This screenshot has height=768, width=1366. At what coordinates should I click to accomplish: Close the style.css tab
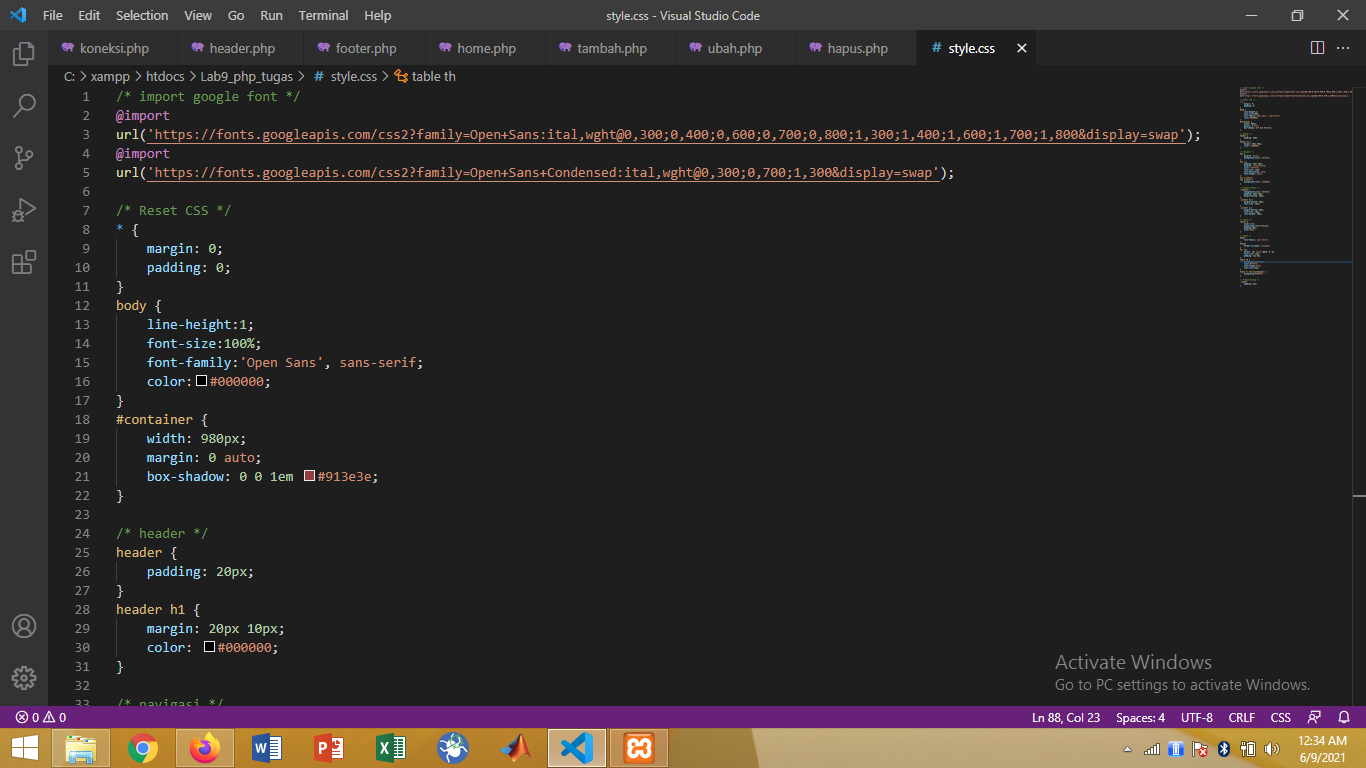[x=1021, y=48]
